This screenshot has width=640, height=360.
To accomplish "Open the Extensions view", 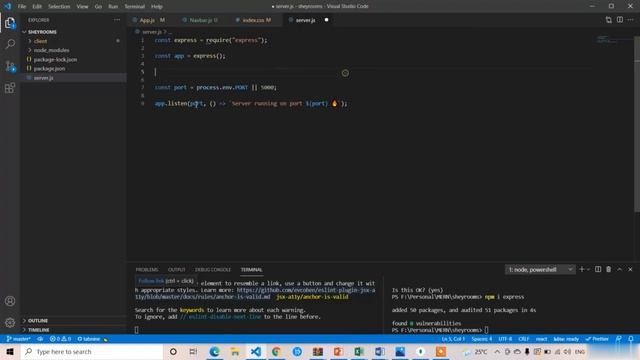I will click(10, 88).
